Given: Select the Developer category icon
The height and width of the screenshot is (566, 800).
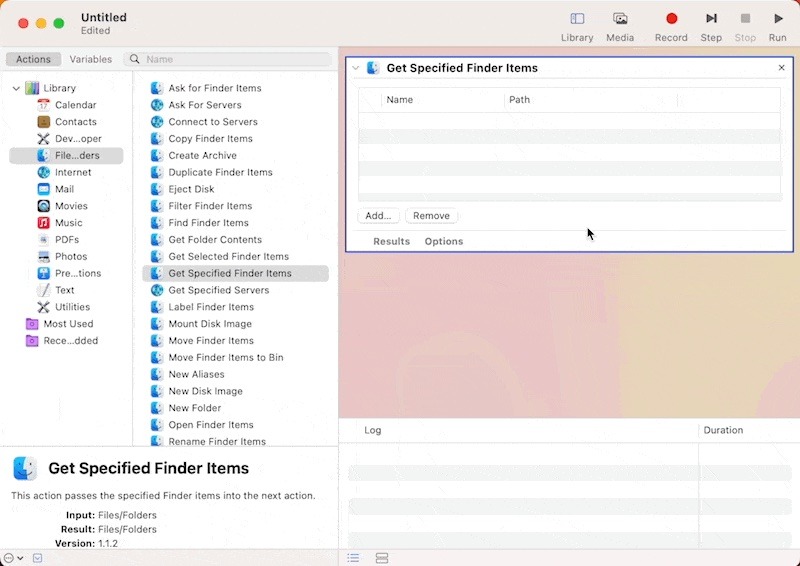Looking at the screenshot, I should coord(44,138).
